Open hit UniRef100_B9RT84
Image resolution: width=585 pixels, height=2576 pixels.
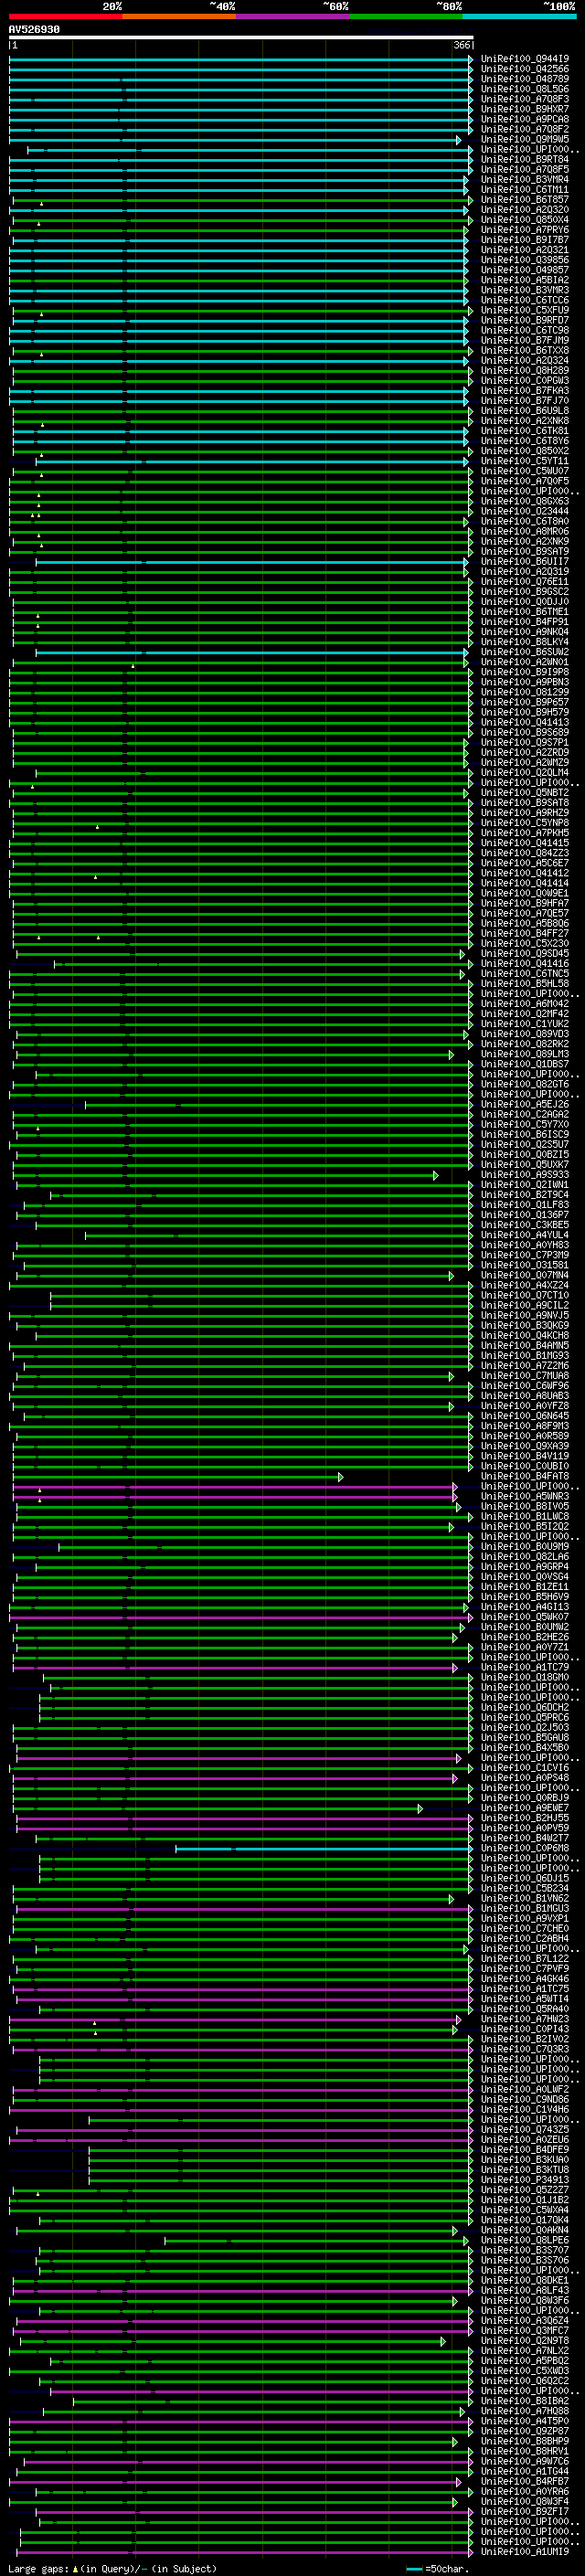point(525,159)
